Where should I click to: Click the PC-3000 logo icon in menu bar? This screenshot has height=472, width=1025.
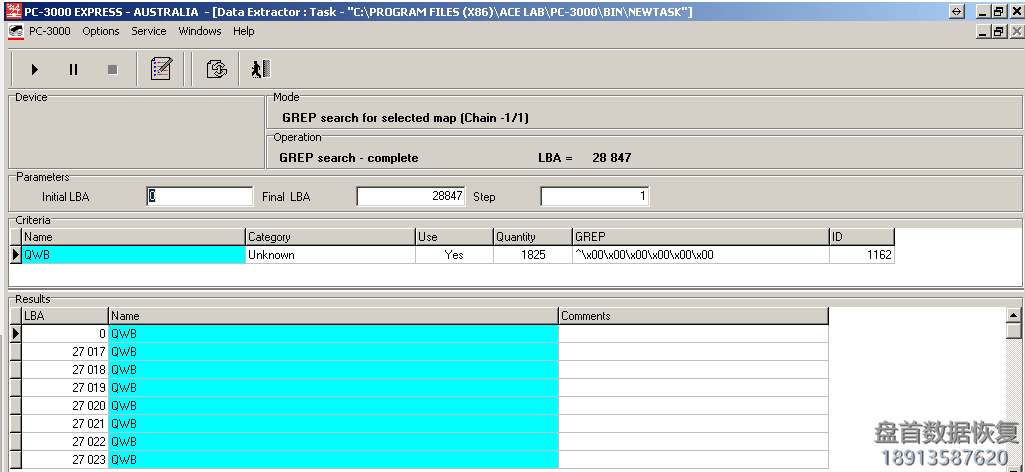point(15,31)
